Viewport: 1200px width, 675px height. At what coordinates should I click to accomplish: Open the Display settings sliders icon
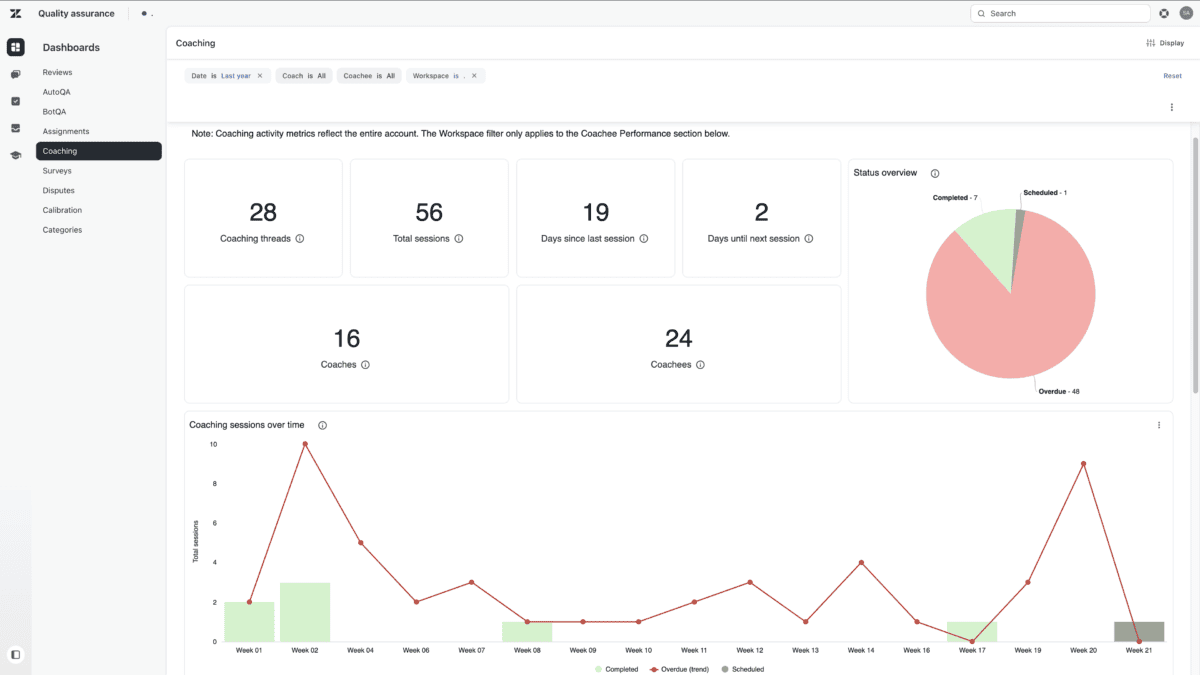coord(1150,43)
